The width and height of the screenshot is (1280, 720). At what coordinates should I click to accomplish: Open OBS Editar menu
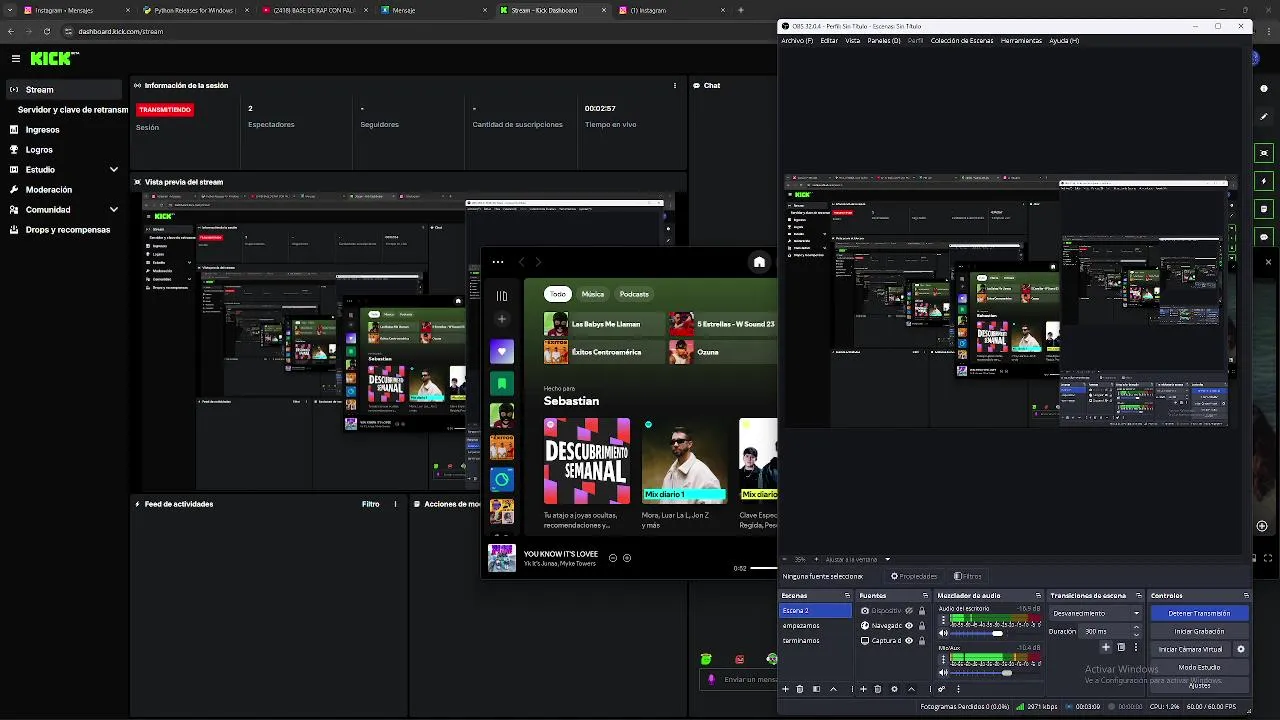click(829, 41)
